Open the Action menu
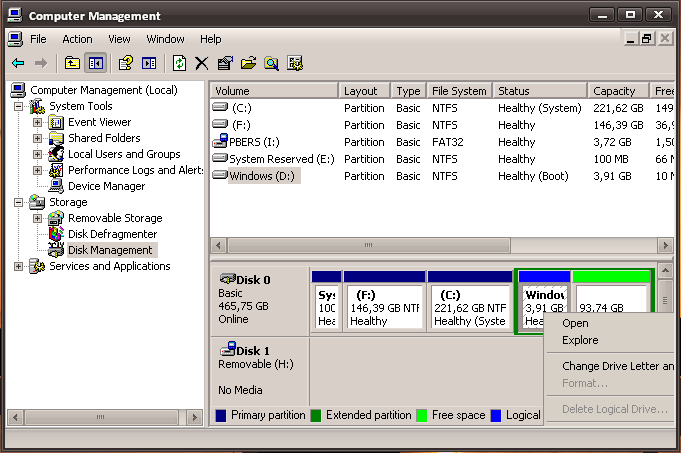The image size is (681, 453). coord(77,39)
